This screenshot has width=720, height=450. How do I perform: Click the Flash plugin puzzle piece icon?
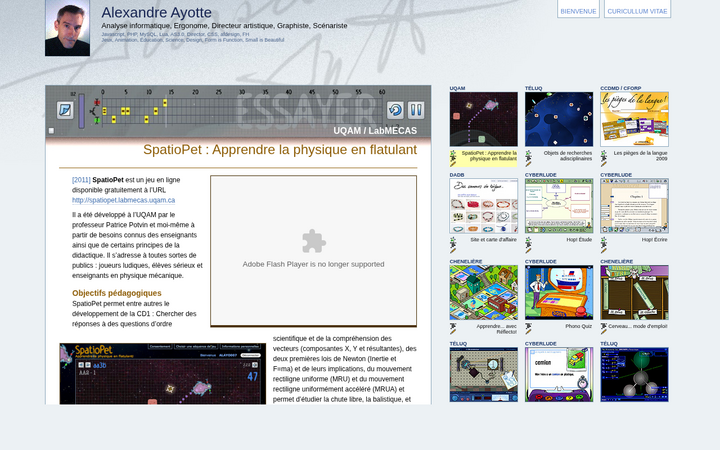314,241
